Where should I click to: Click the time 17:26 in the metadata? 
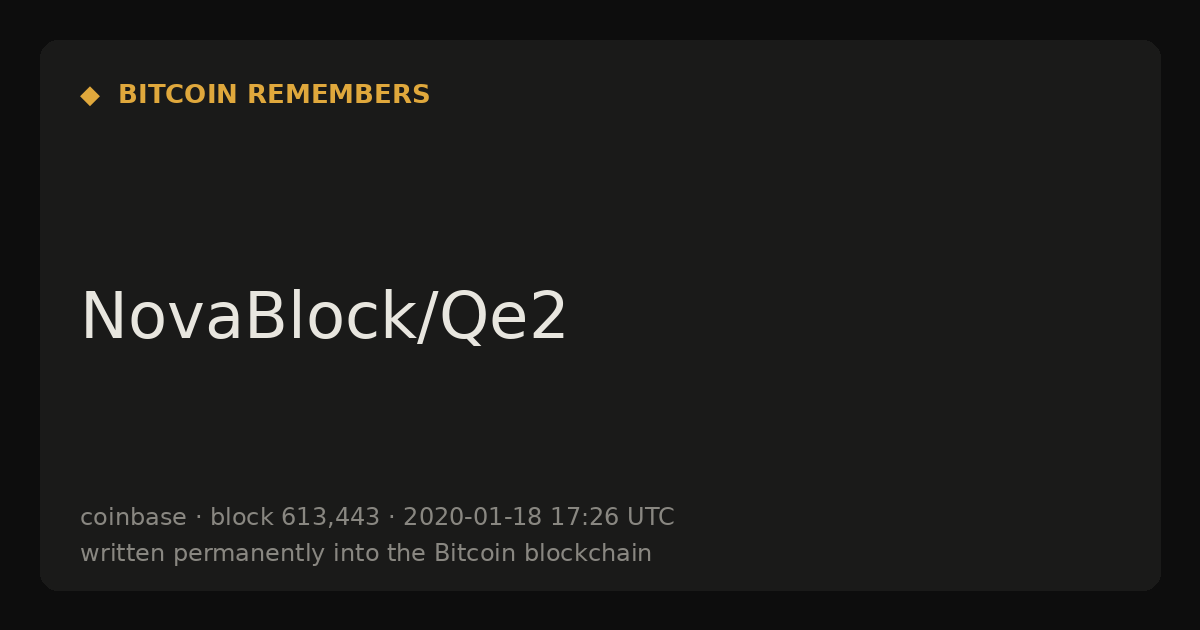click(x=584, y=517)
